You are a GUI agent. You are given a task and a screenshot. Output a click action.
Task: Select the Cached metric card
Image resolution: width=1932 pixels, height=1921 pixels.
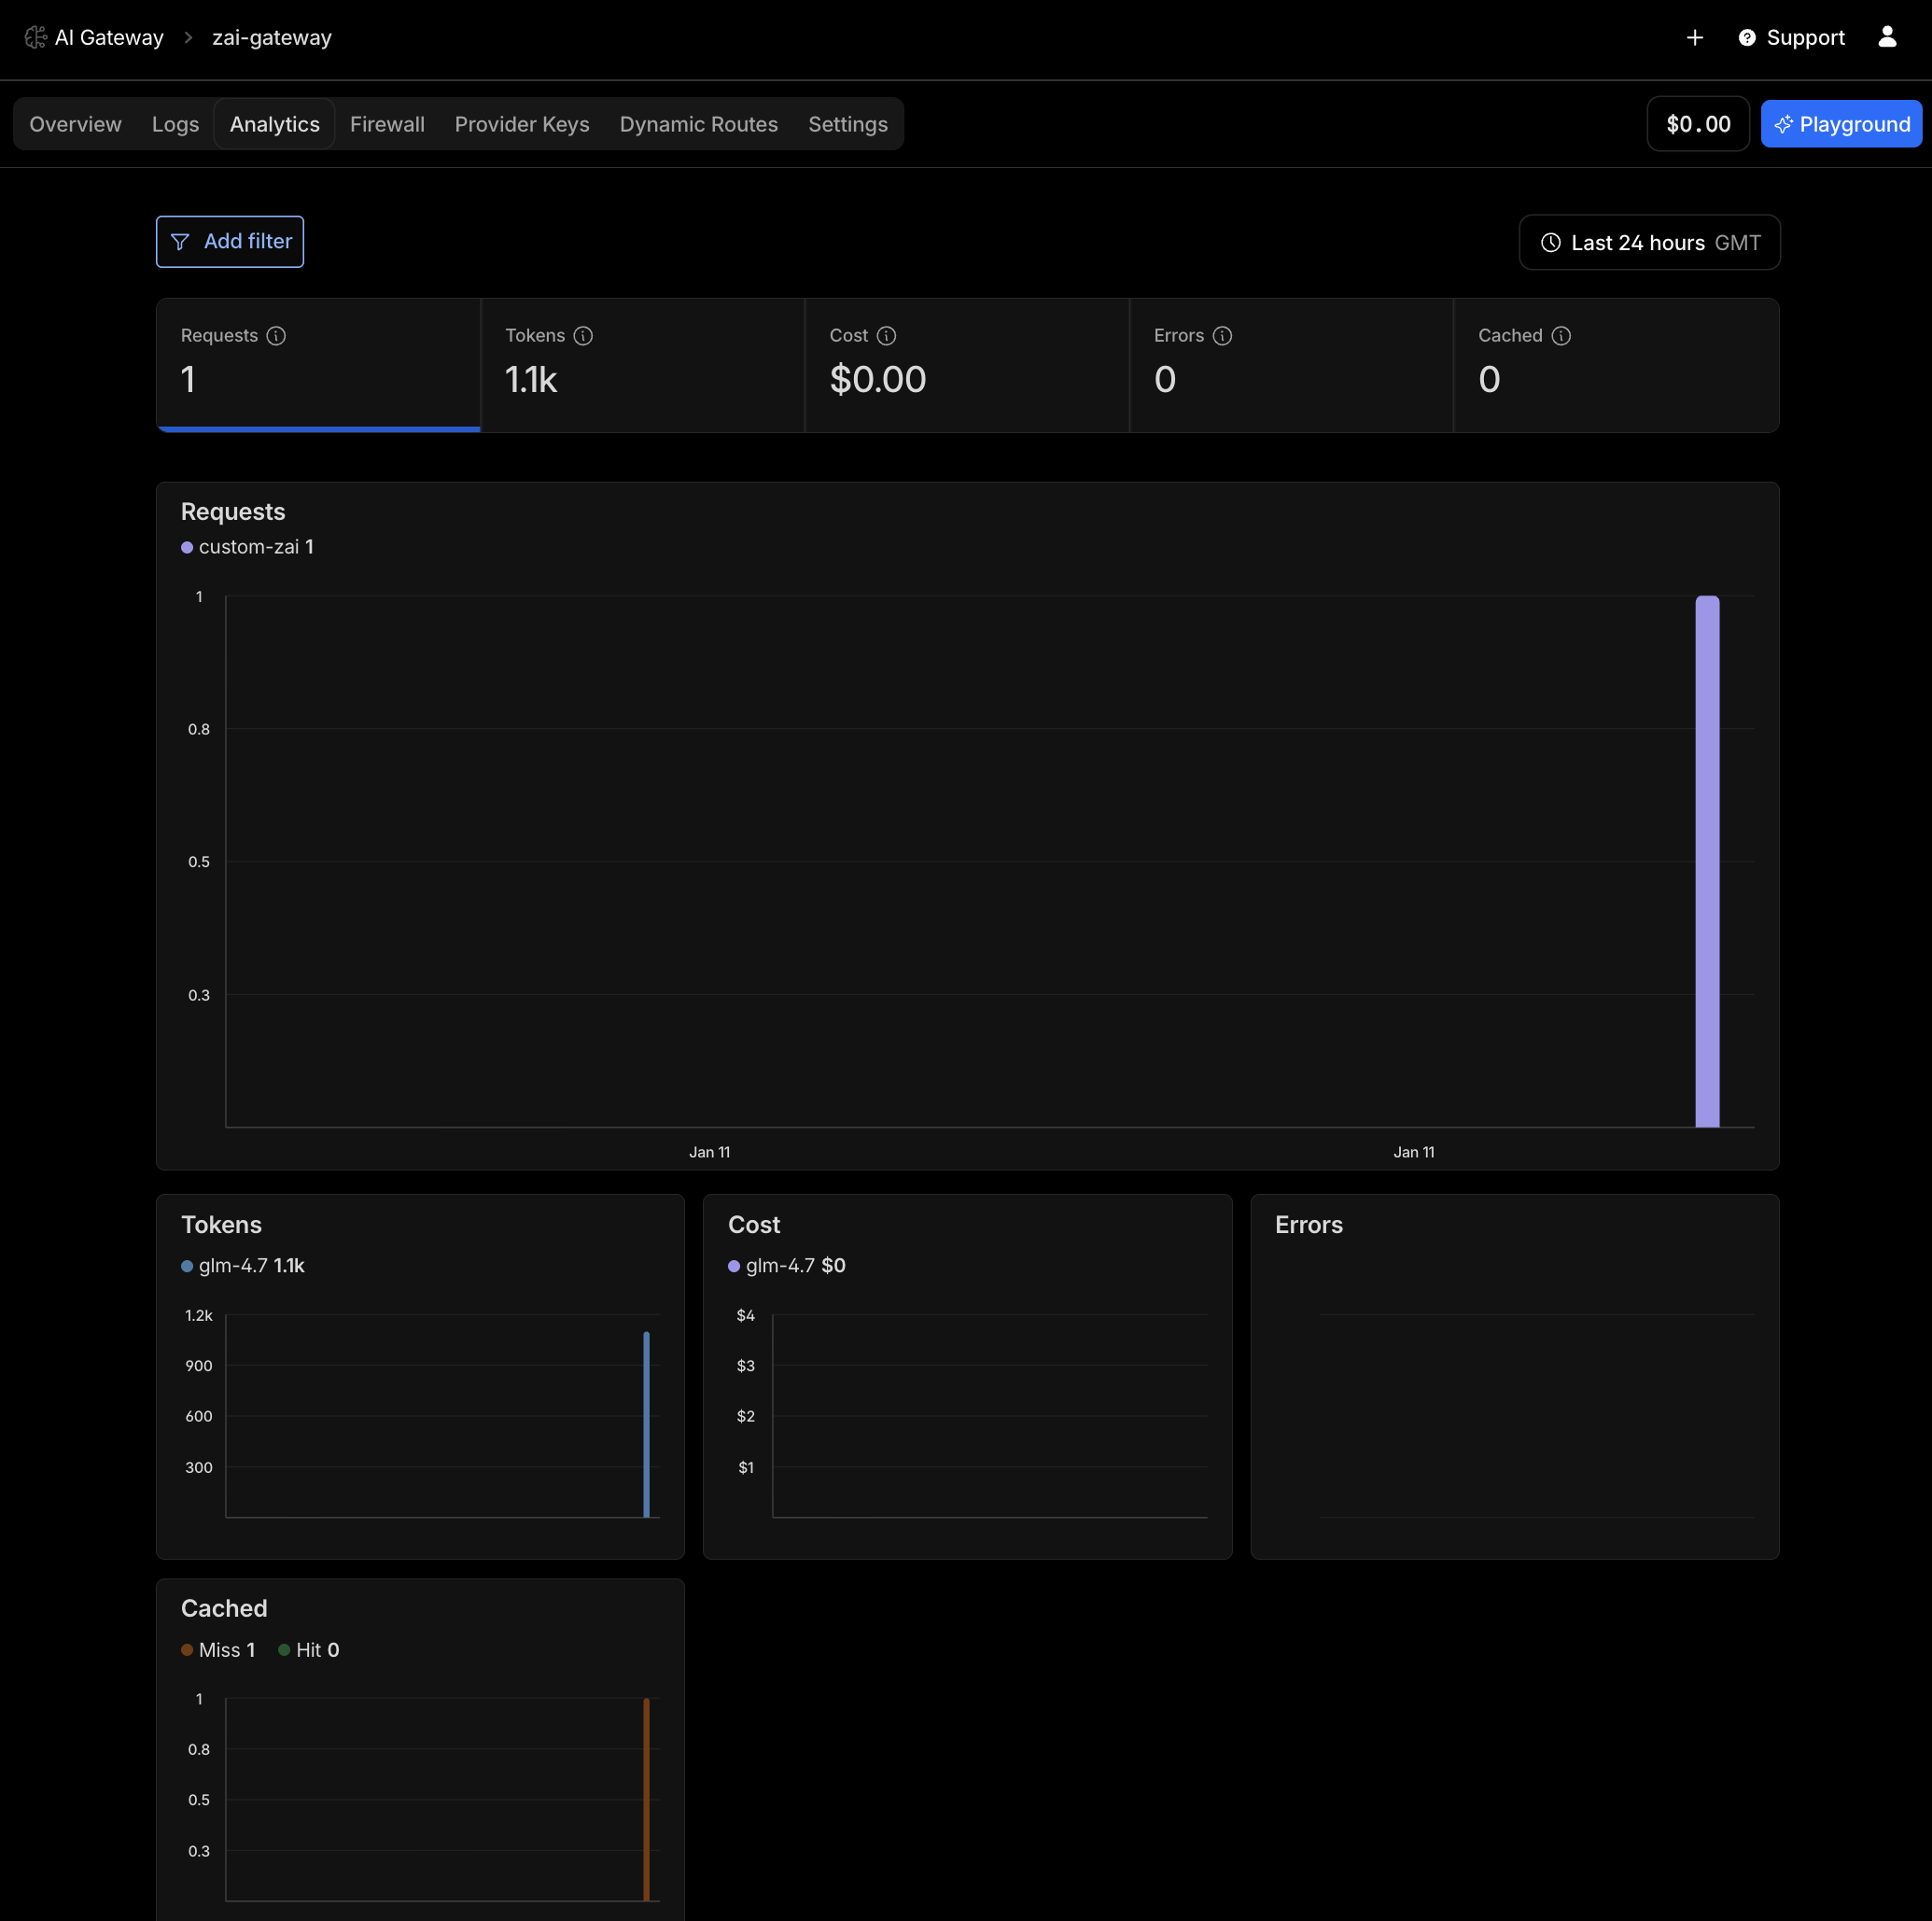click(1616, 365)
